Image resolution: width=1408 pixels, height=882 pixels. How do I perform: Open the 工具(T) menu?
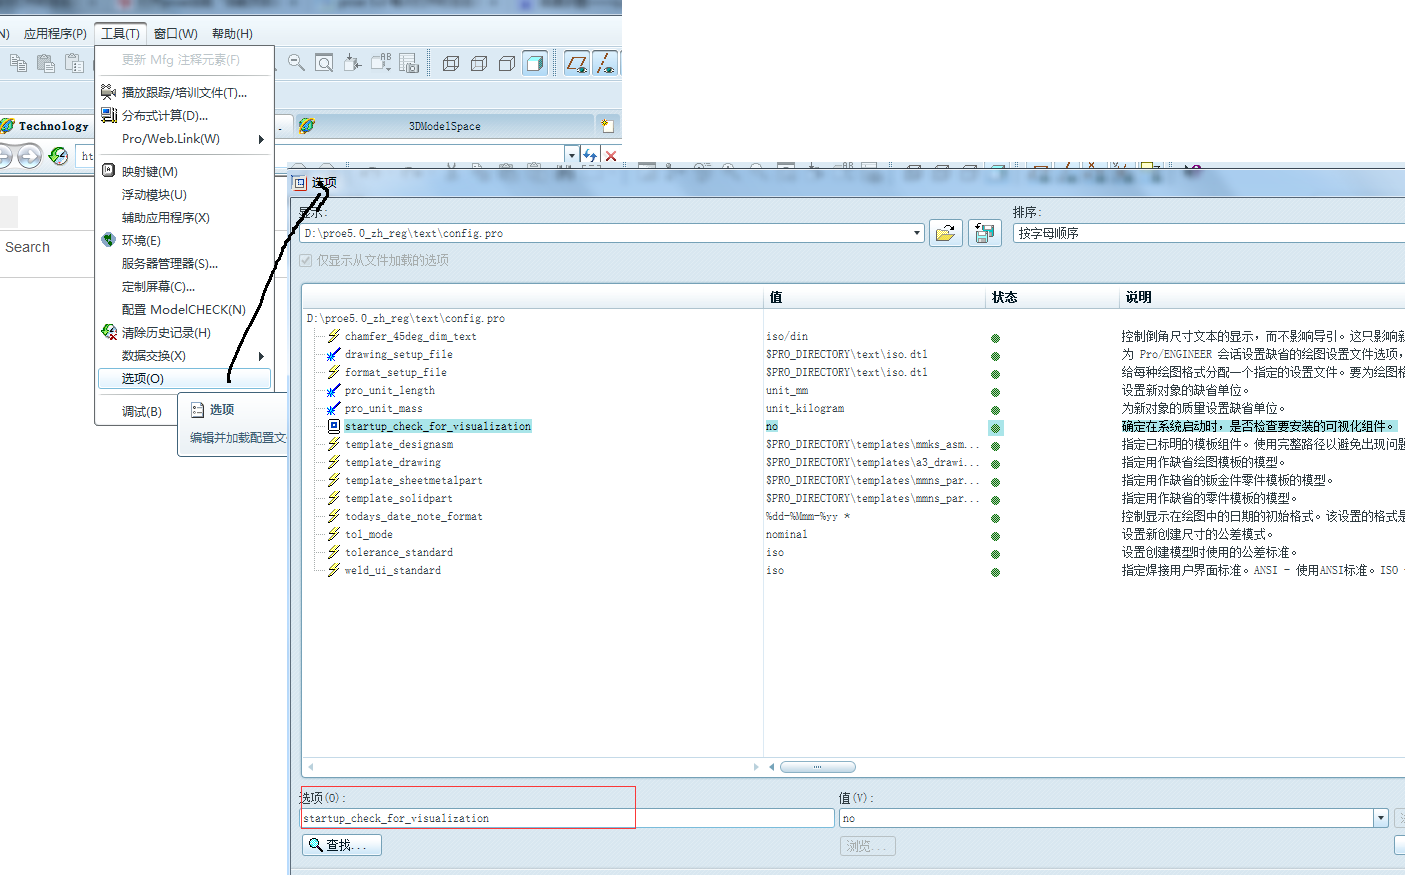pyautogui.click(x=120, y=33)
